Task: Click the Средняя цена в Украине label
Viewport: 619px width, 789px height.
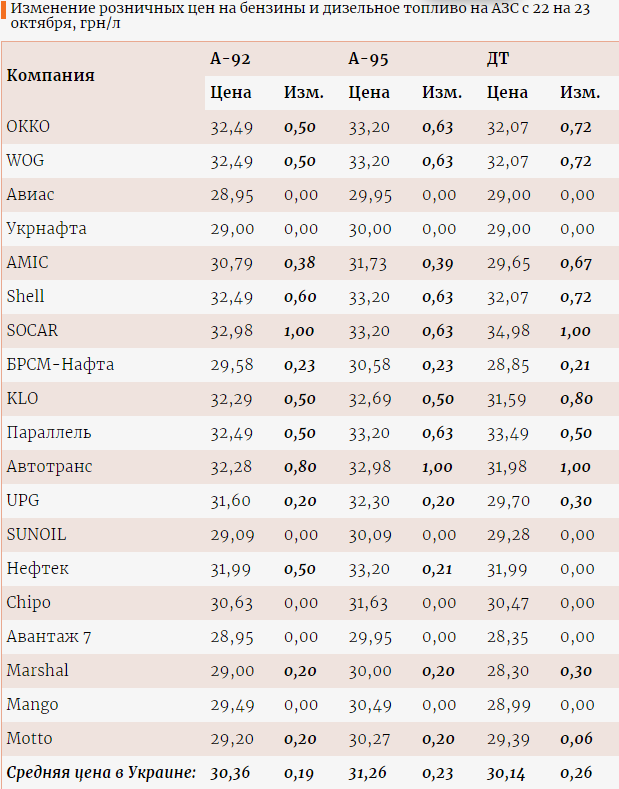Action: [101, 773]
